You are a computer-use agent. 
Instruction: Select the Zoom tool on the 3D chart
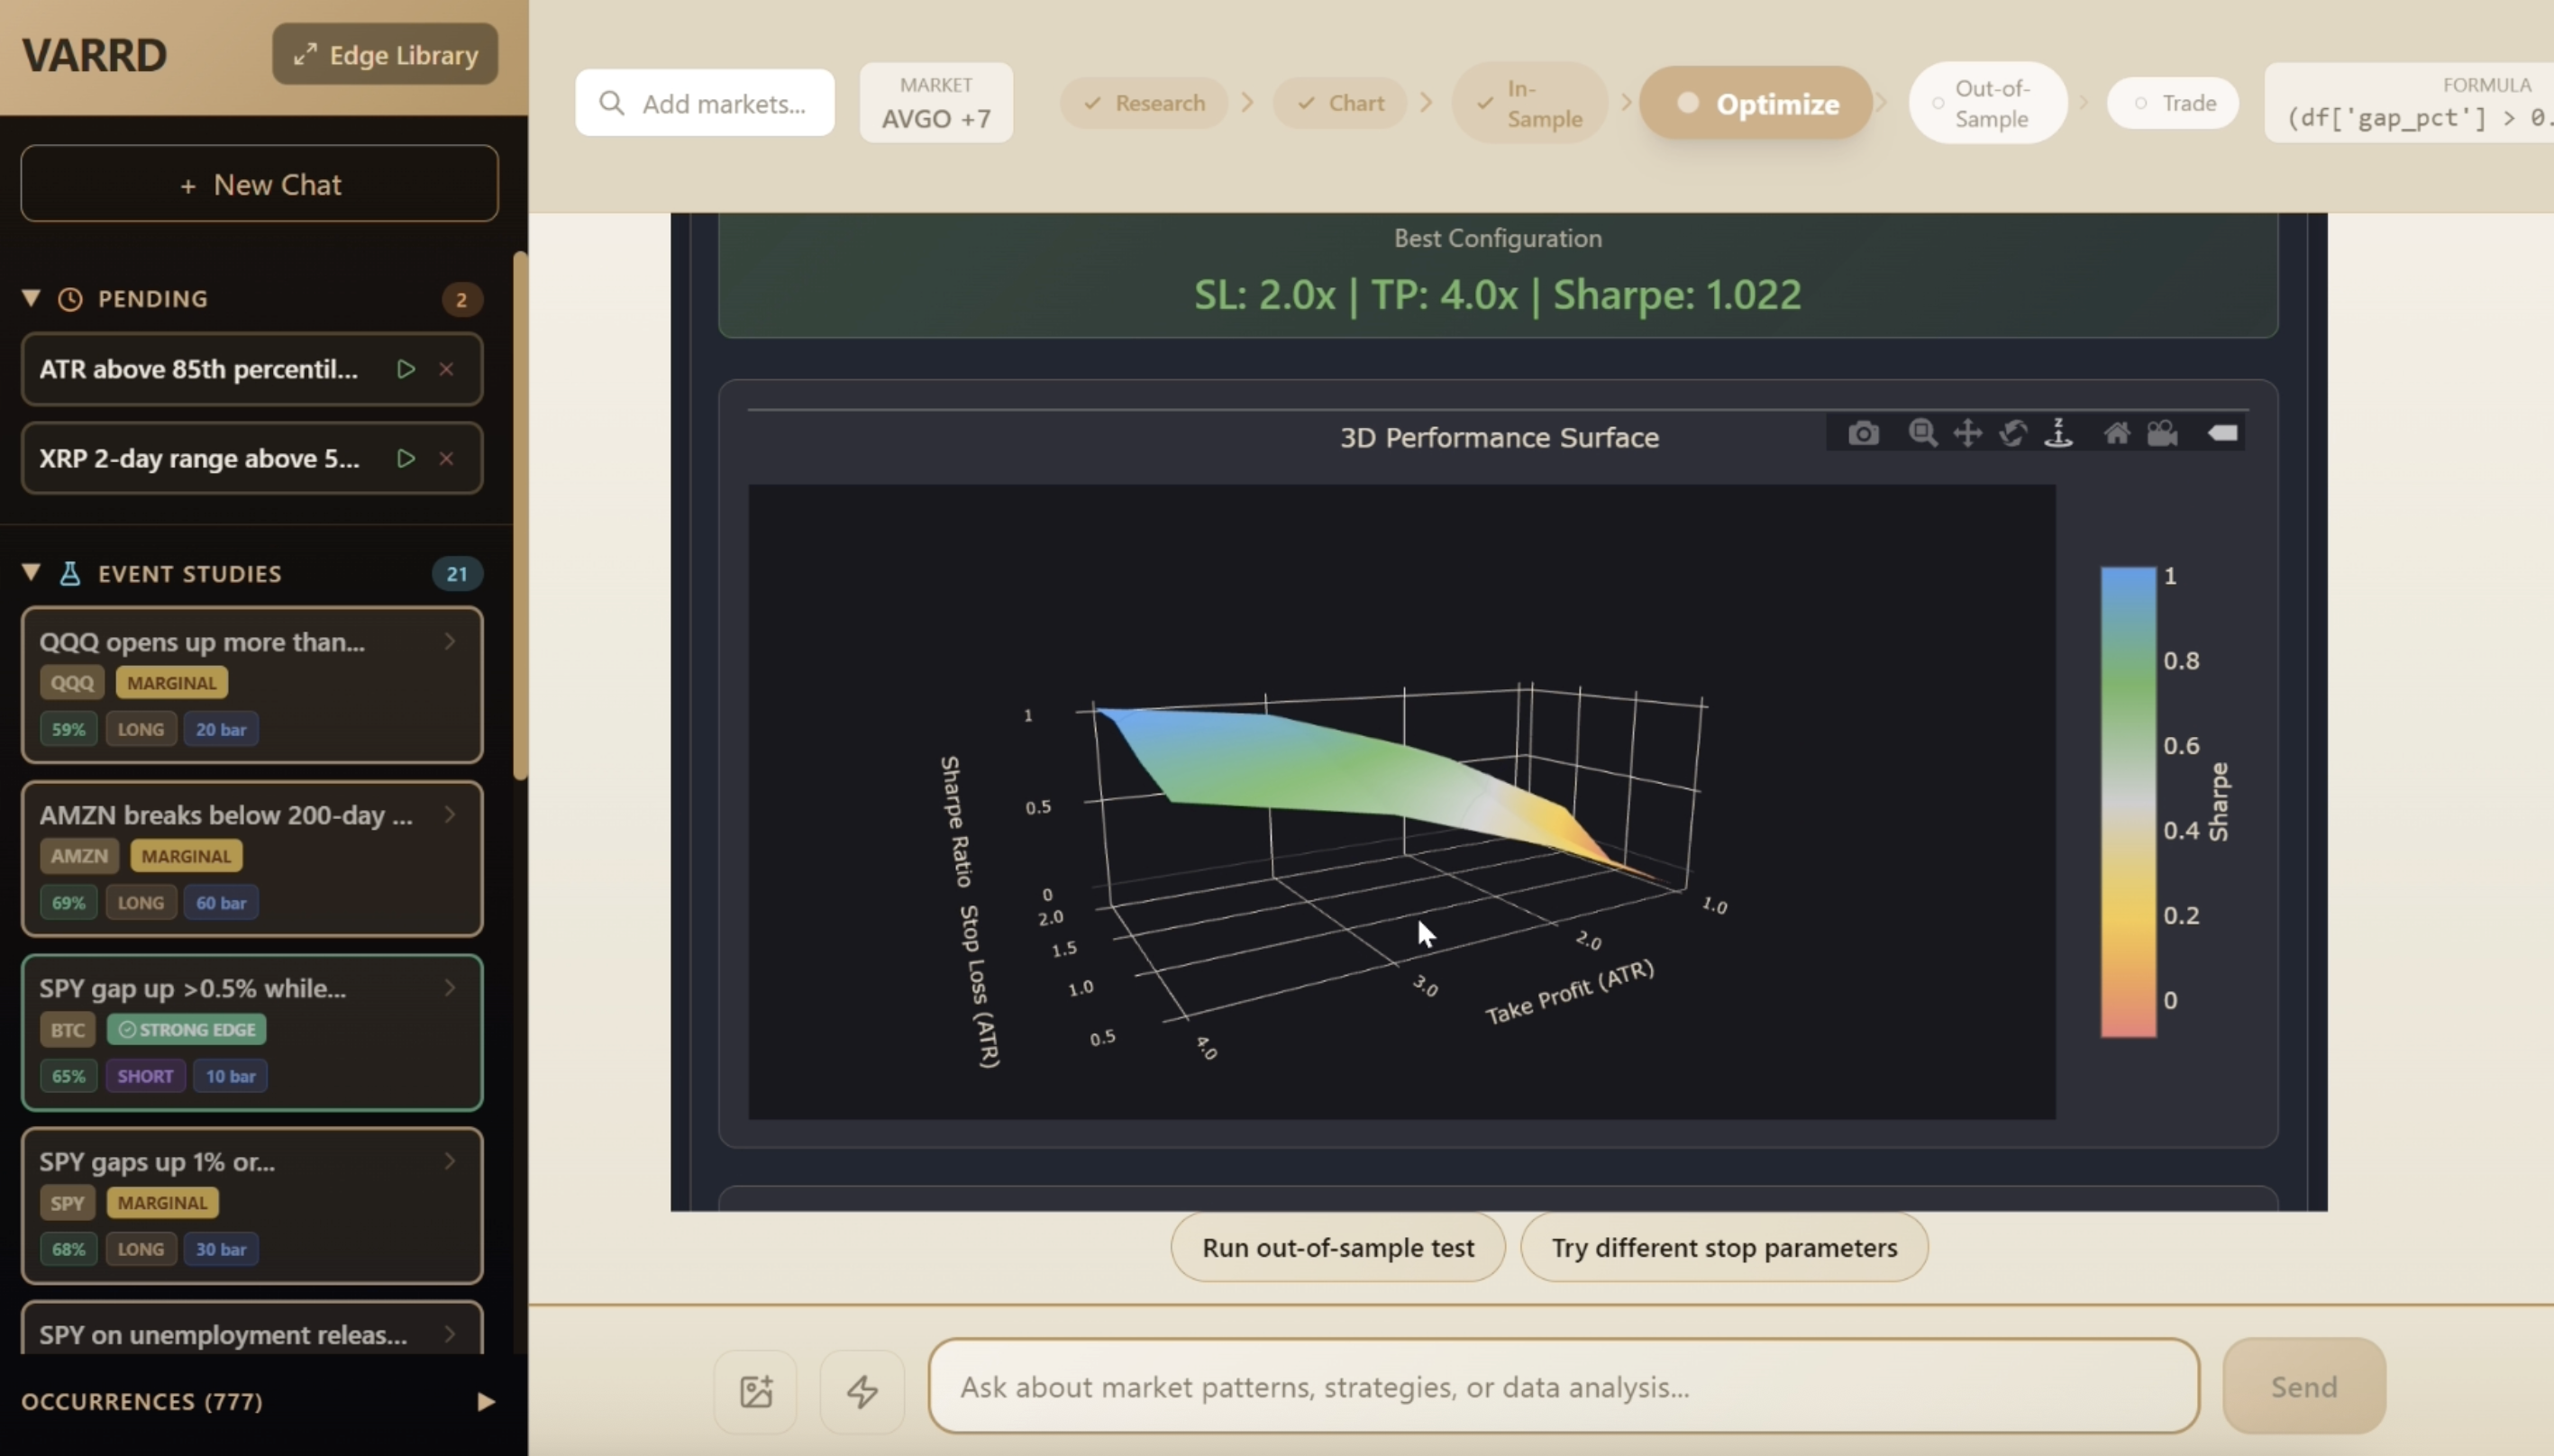1921,433
